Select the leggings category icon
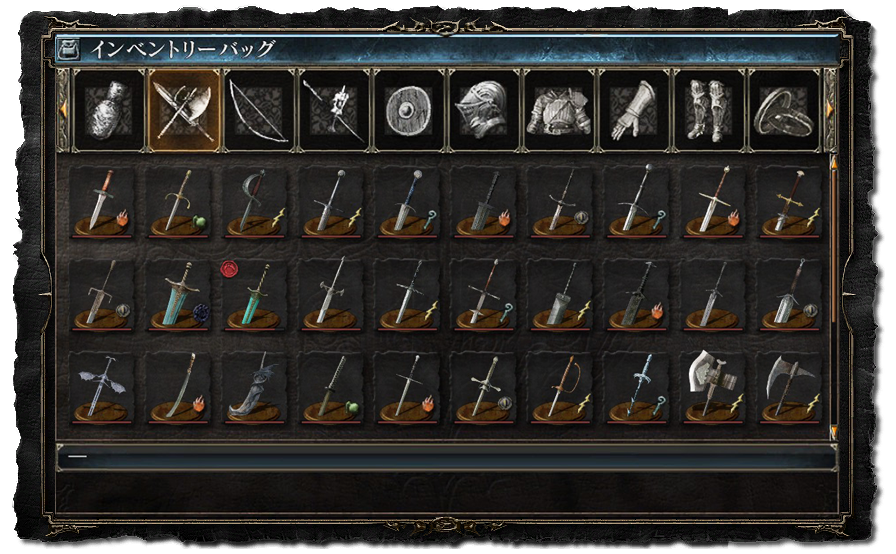896x554 pixels. click(709, 111)
